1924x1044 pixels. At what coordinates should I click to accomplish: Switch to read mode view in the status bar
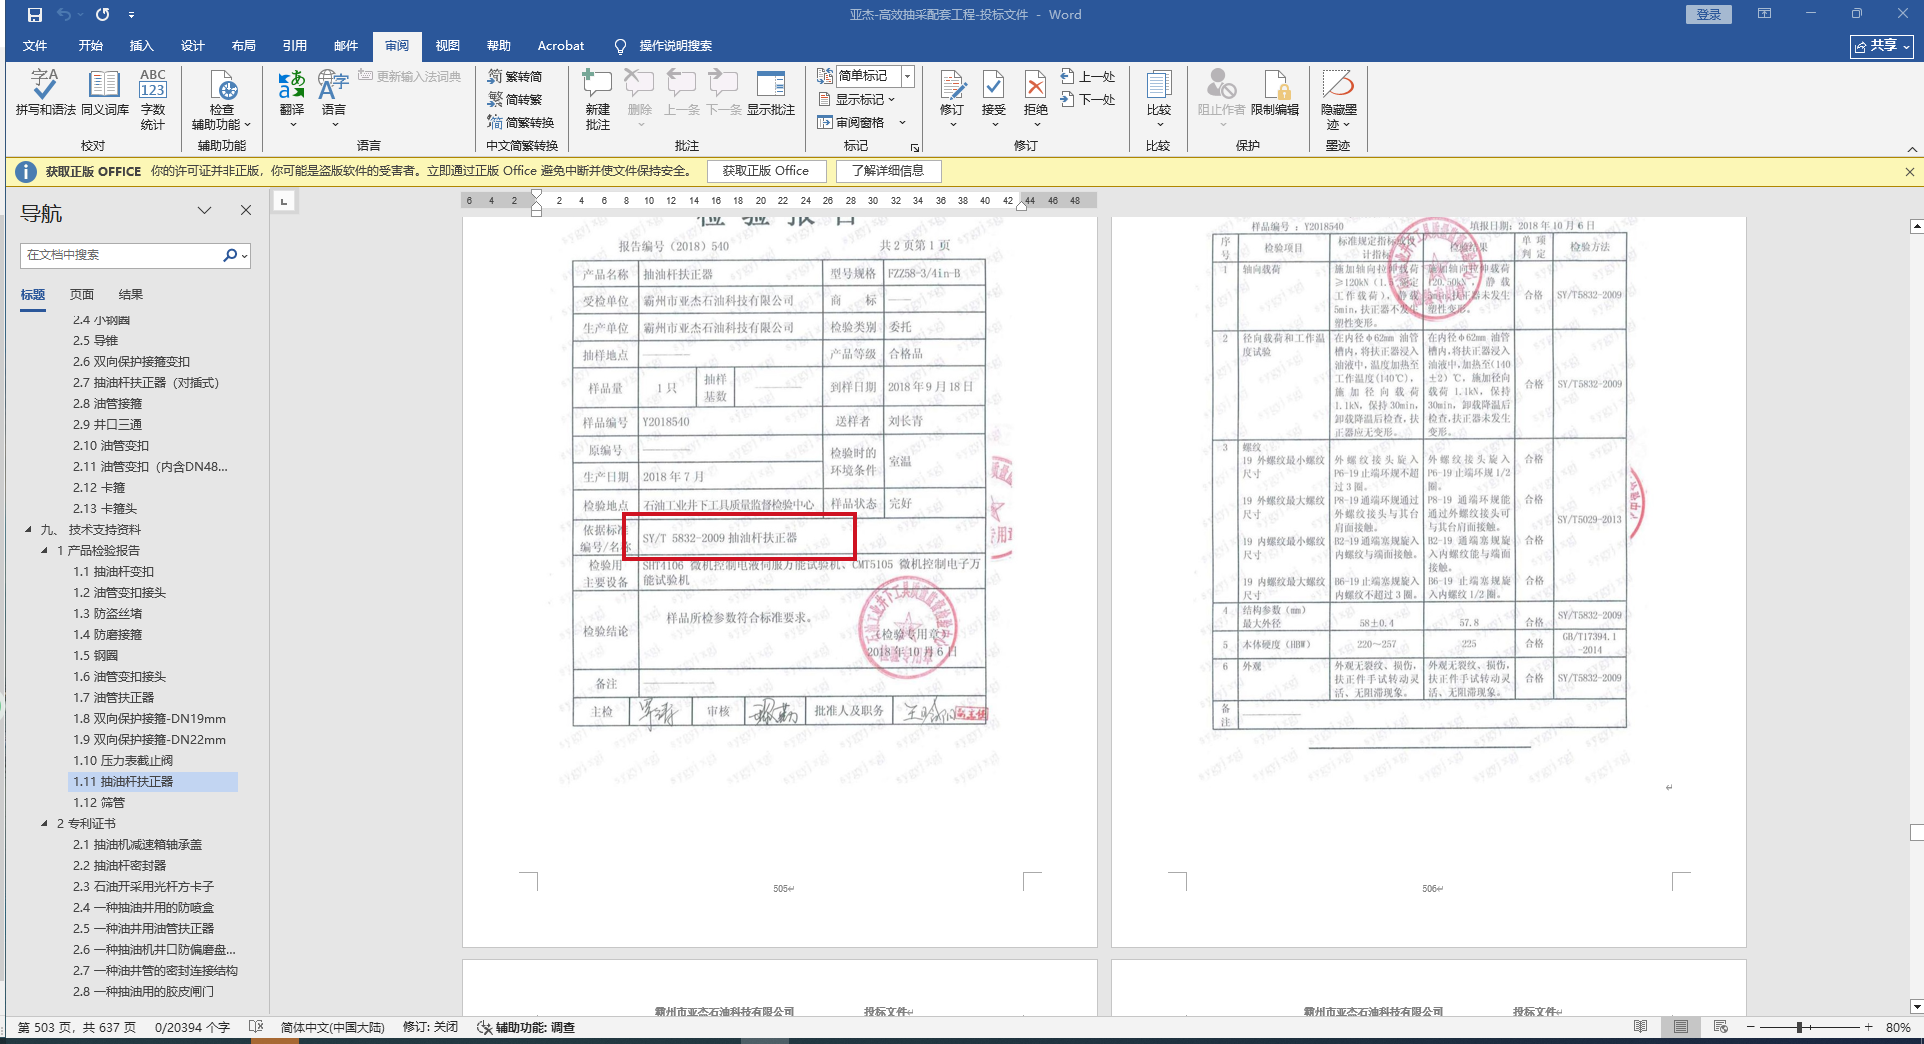(1641, 1027)
